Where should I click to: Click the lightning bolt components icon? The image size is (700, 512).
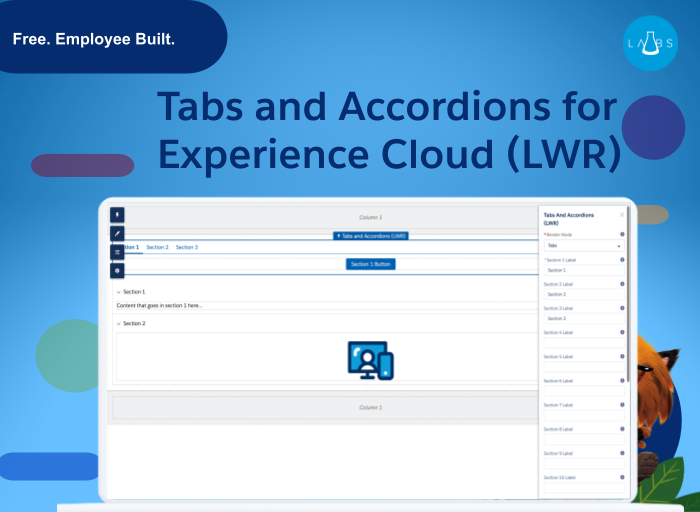coord(117,214)
